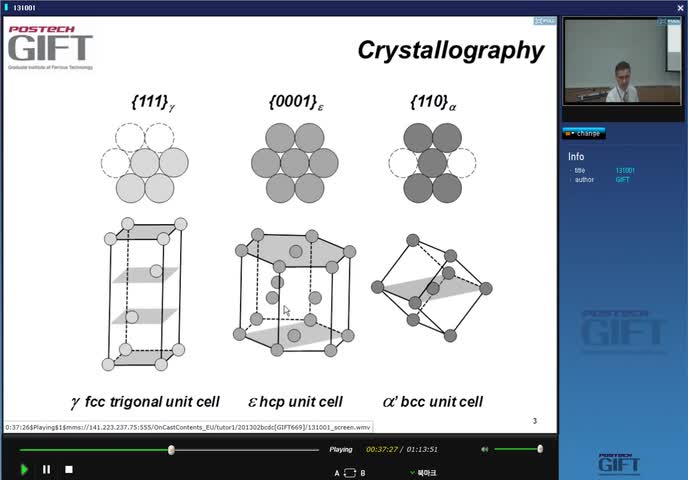The width and height of the screenshot is (688, 480).
Task: Set repeat end point B
Action: coord(363,473)
